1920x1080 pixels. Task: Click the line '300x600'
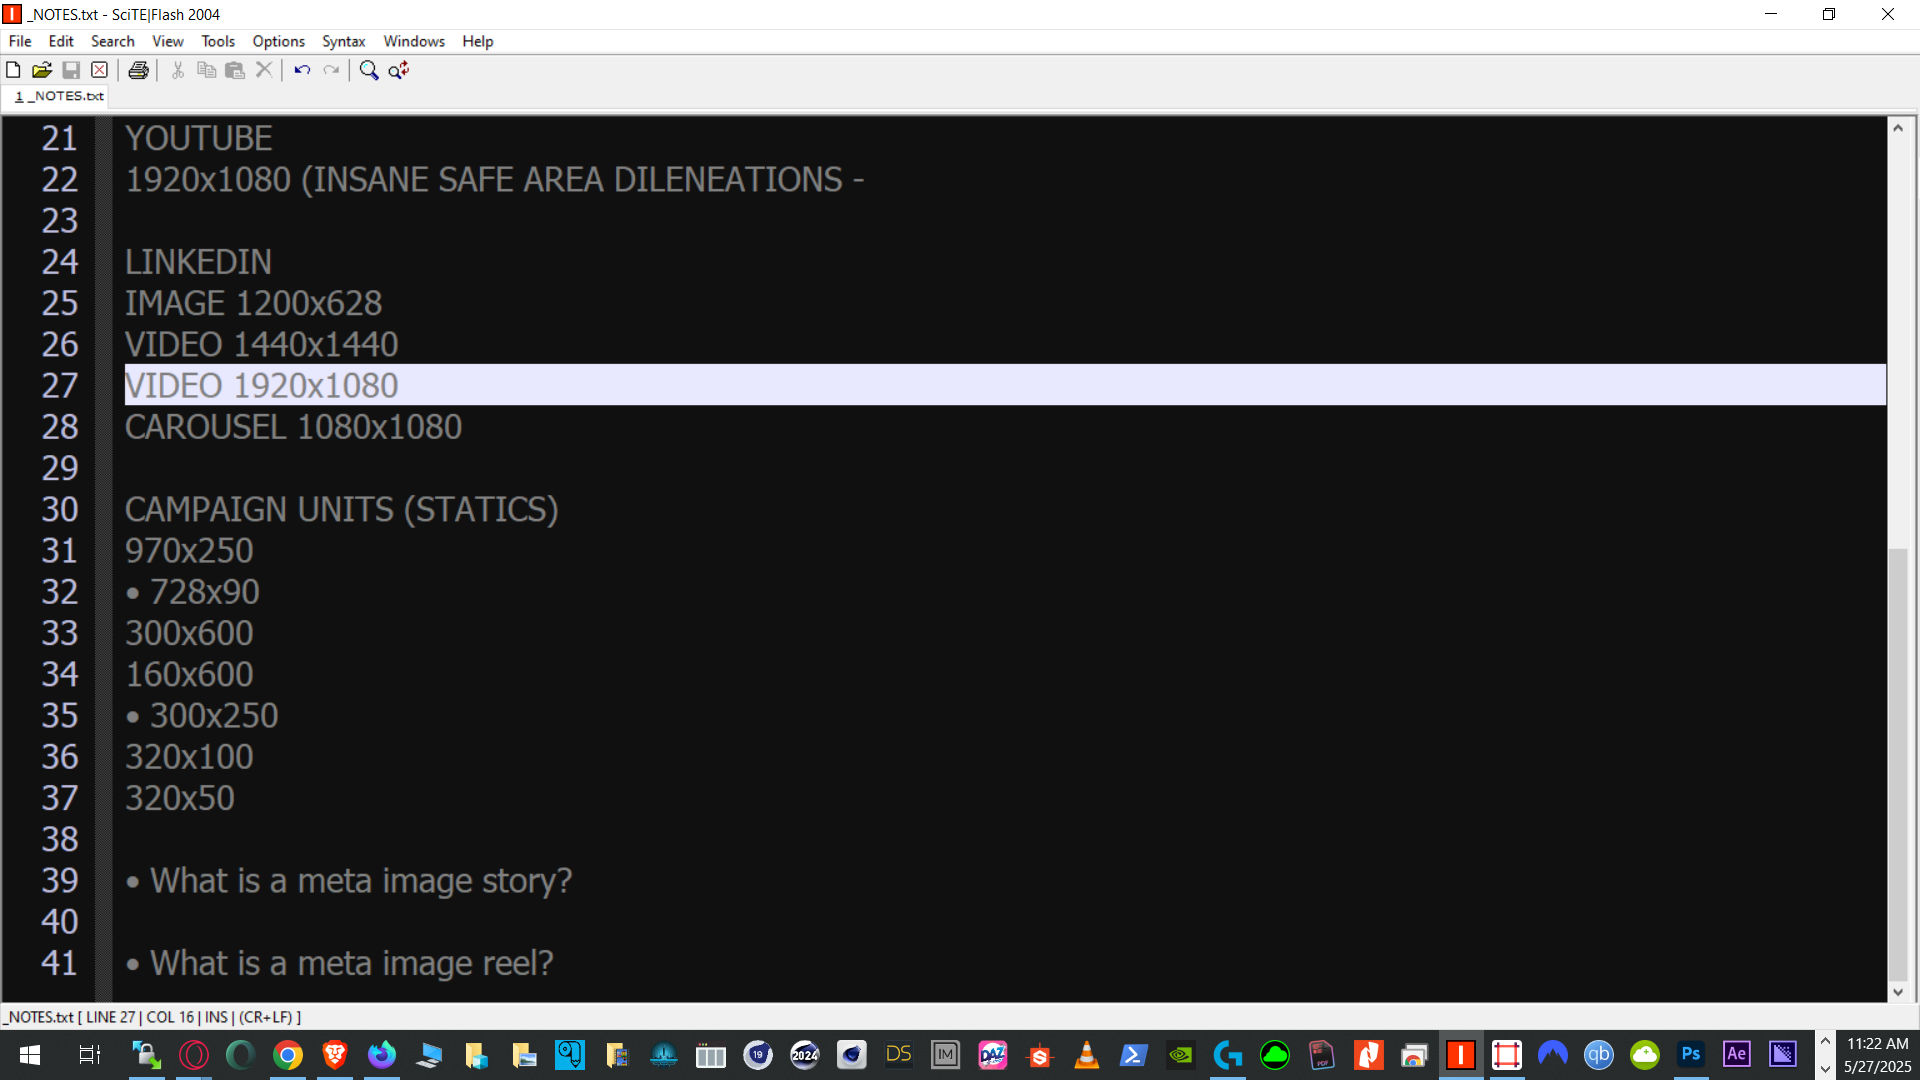click(x=189, y=633)
